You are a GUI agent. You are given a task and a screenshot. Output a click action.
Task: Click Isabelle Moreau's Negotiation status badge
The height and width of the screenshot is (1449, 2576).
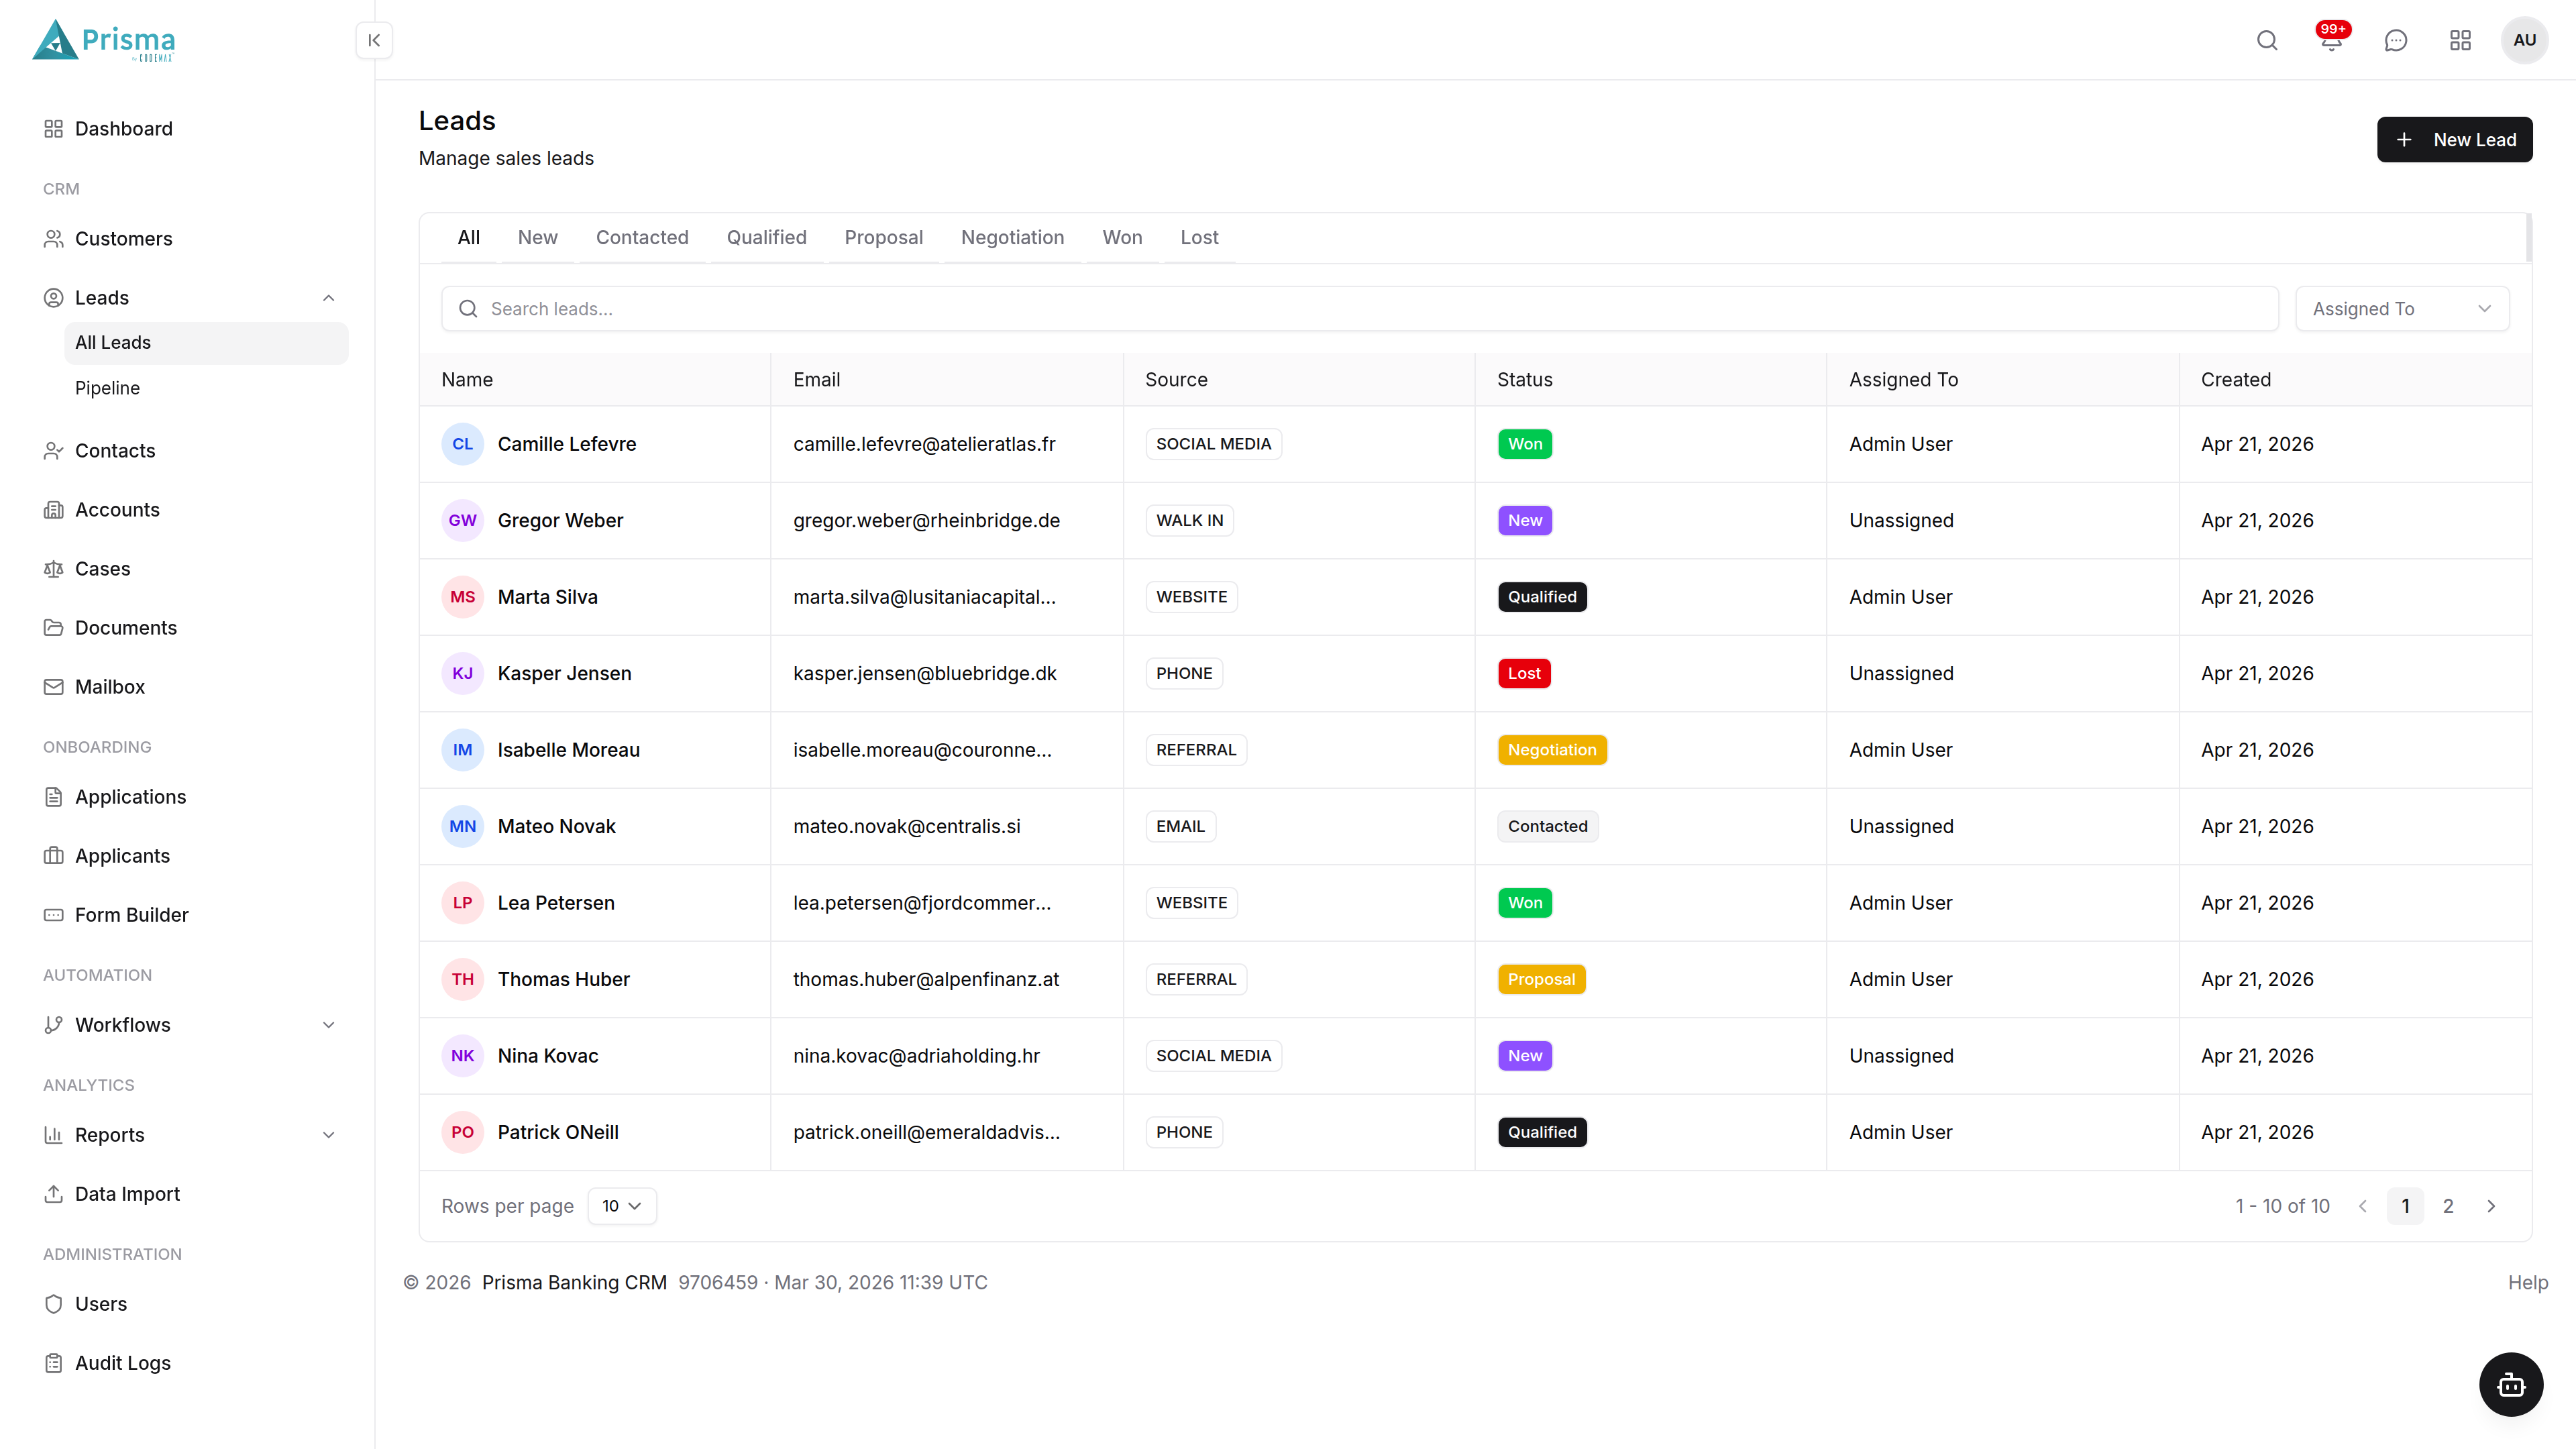(1552, 750)
